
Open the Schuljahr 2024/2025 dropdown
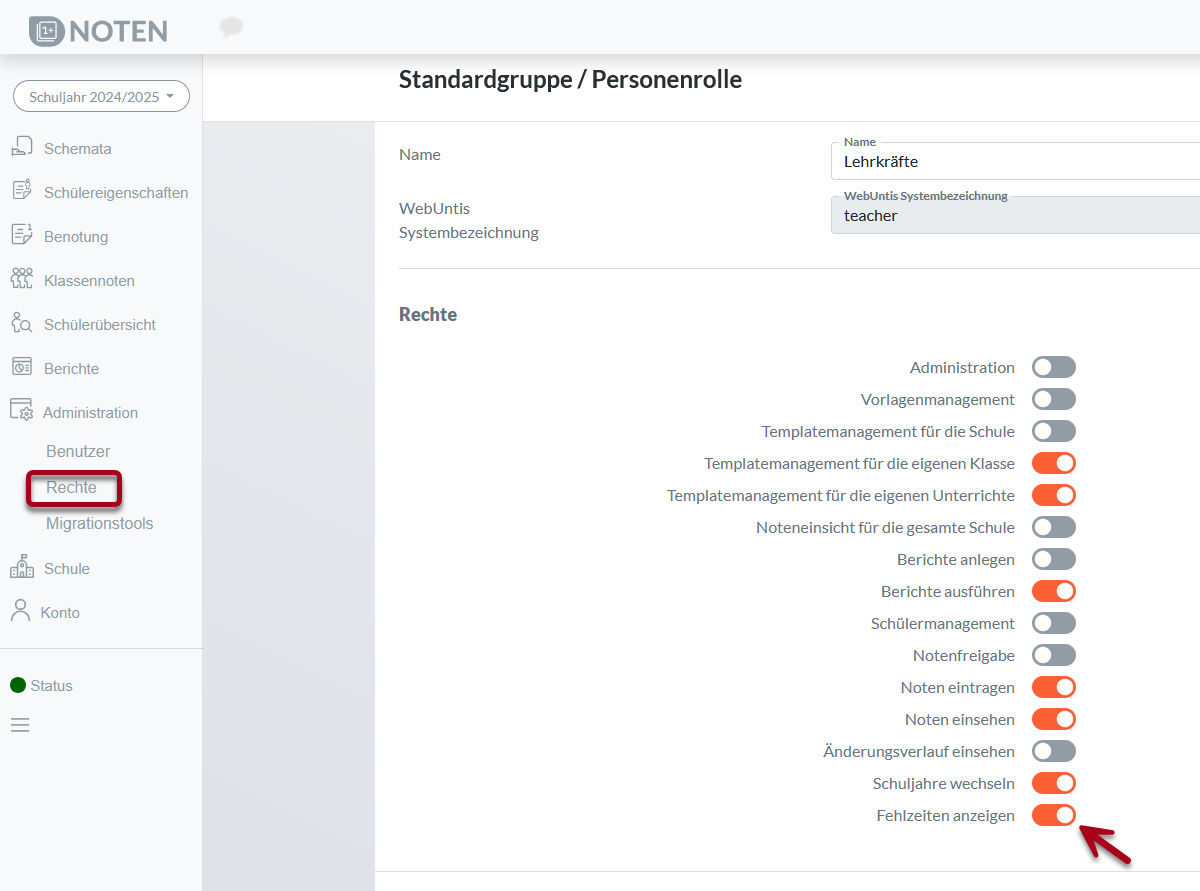(101, 97)
